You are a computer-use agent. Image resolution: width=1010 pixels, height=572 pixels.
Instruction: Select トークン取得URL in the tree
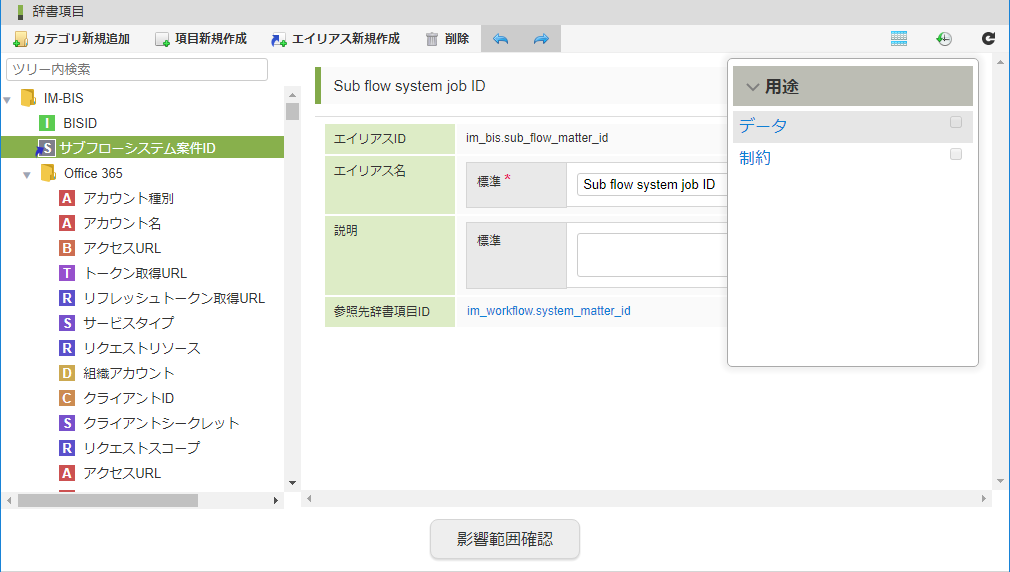pyautogui.click(x=135, y=273)
